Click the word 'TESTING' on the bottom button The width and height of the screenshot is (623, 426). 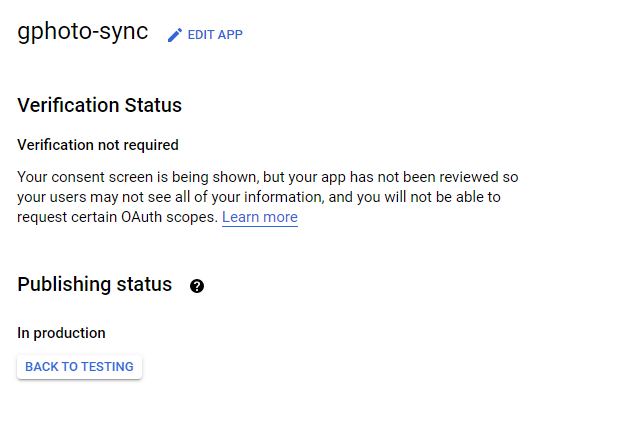(x=107, y=367)
